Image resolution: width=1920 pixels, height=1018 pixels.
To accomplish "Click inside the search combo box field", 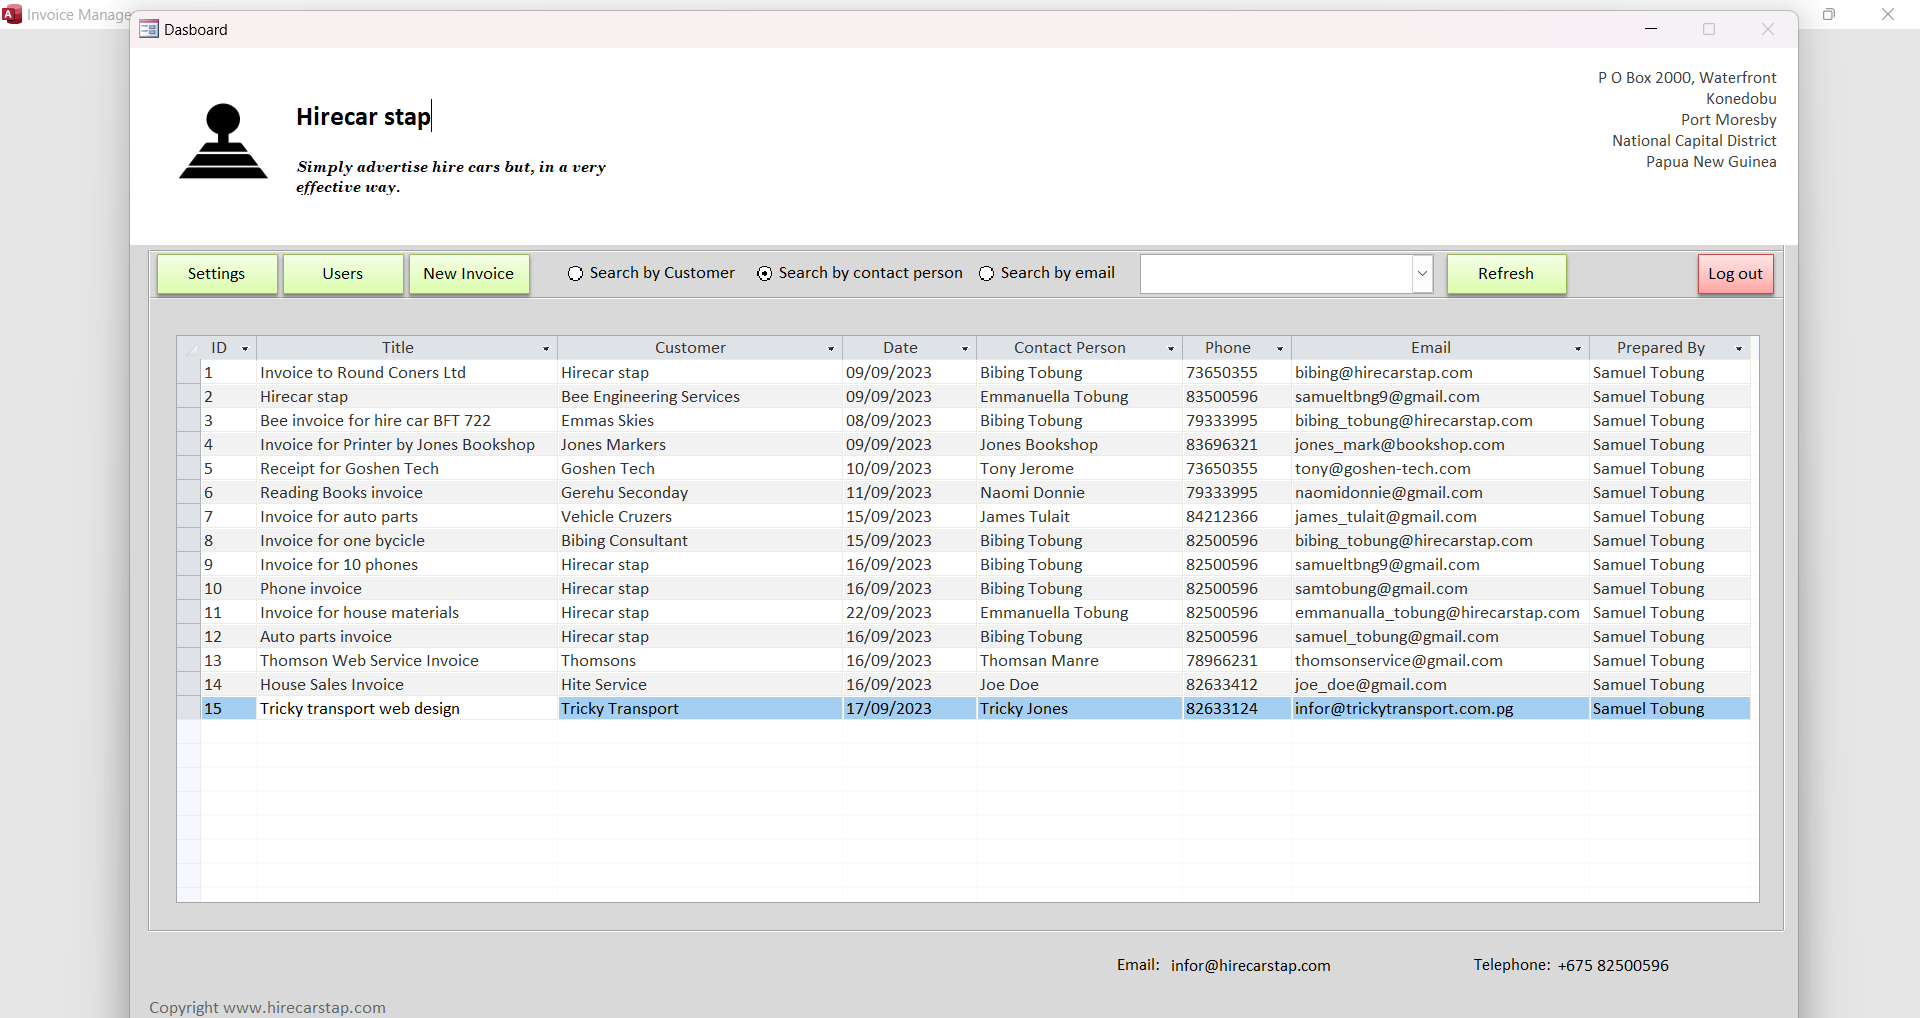I will (1276, 274).
